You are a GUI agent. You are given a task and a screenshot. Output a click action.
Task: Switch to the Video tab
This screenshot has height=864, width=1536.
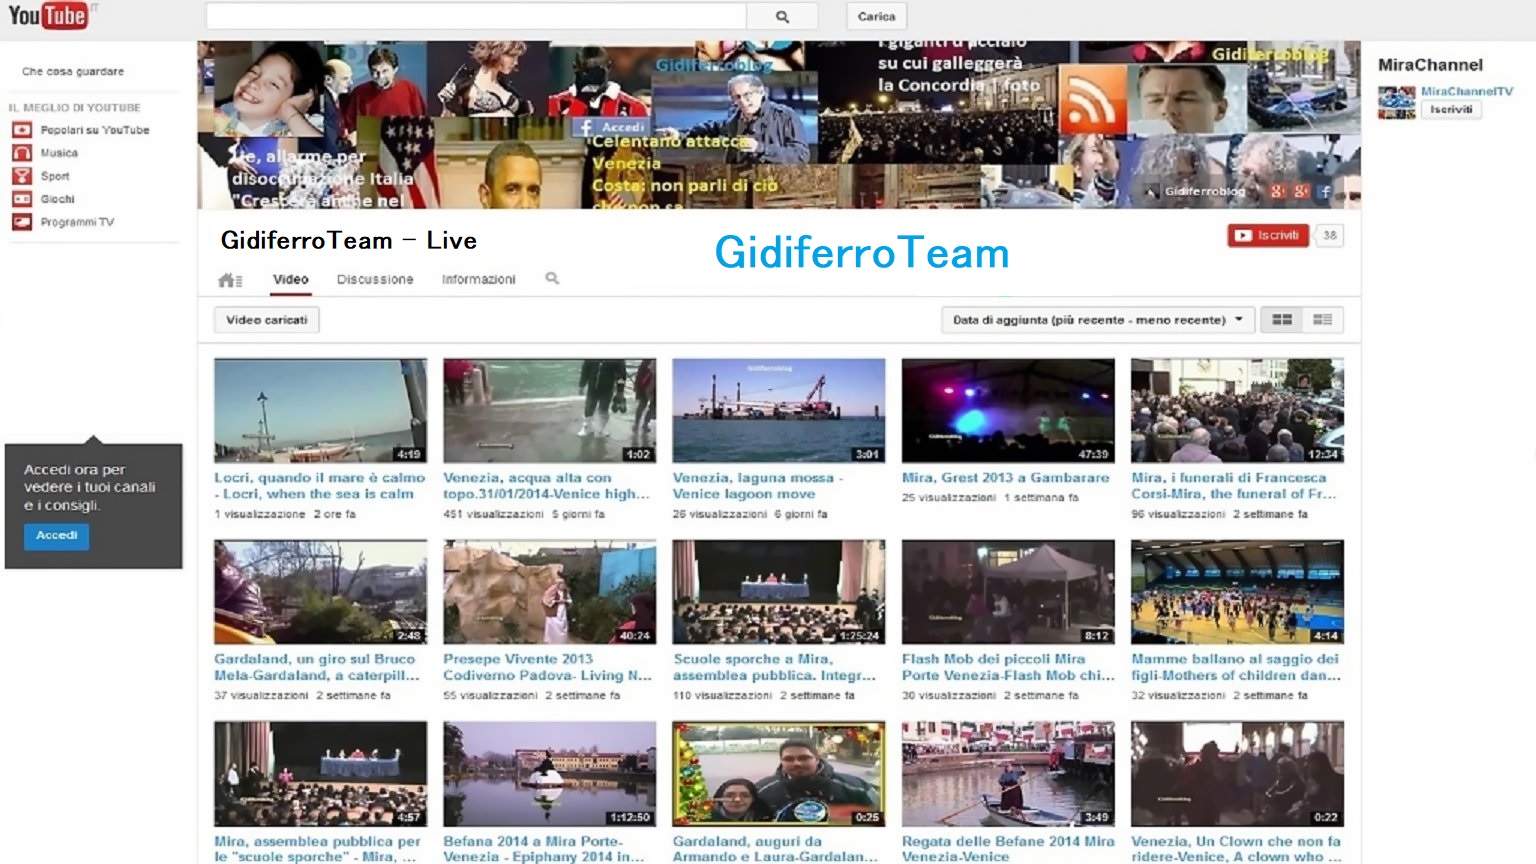point(291,280)
